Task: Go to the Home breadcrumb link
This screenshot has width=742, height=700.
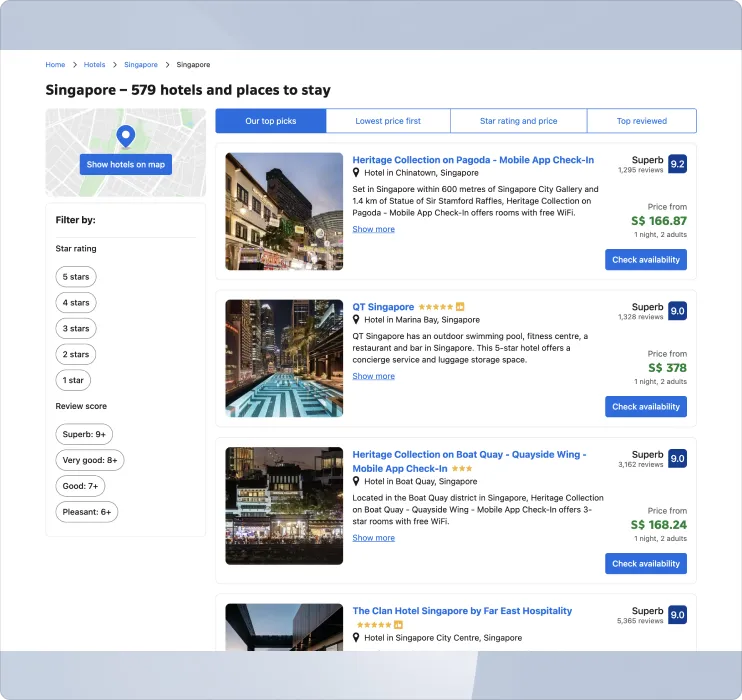Action: (x=55, y=65)
